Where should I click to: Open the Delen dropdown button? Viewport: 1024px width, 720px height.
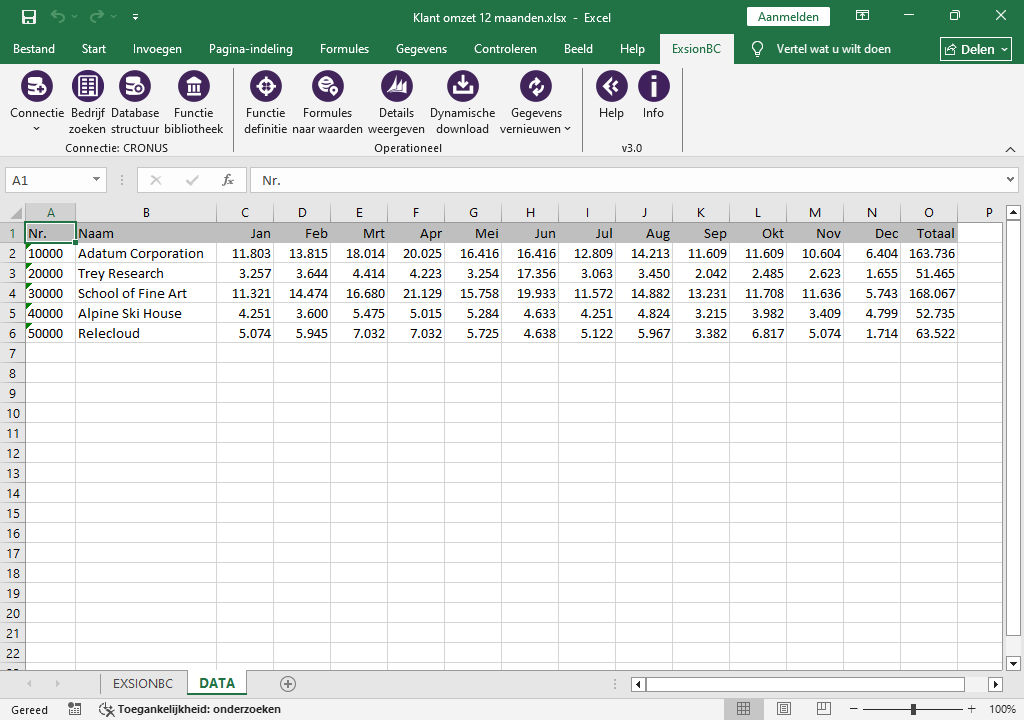point(976,49)
